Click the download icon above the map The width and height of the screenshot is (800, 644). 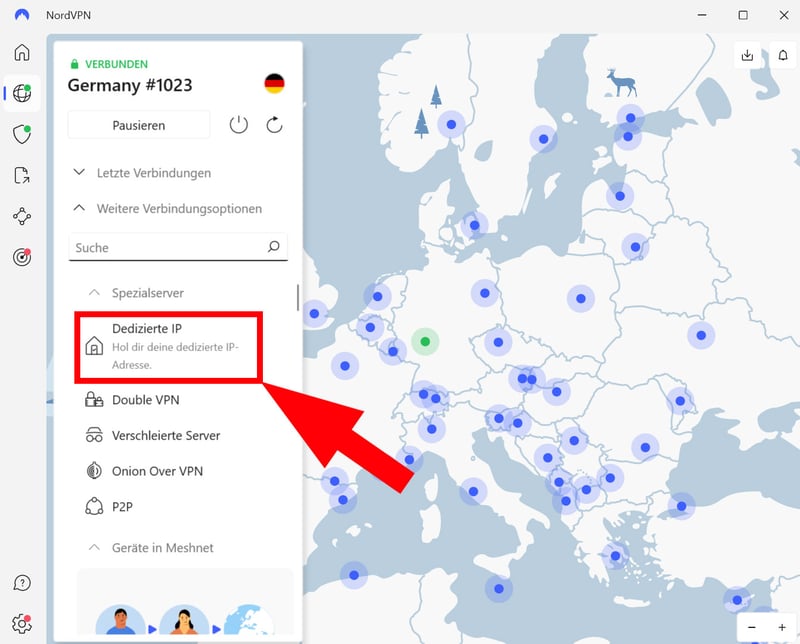pyautogui.click(x=747, y=55)
